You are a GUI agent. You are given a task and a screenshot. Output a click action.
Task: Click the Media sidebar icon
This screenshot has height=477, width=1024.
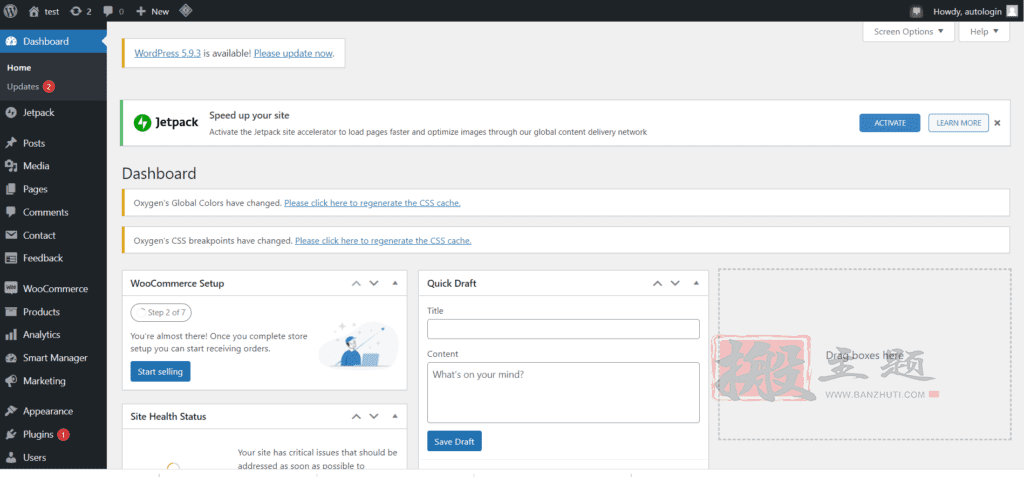pyautogui.click(x=11, y=166)
